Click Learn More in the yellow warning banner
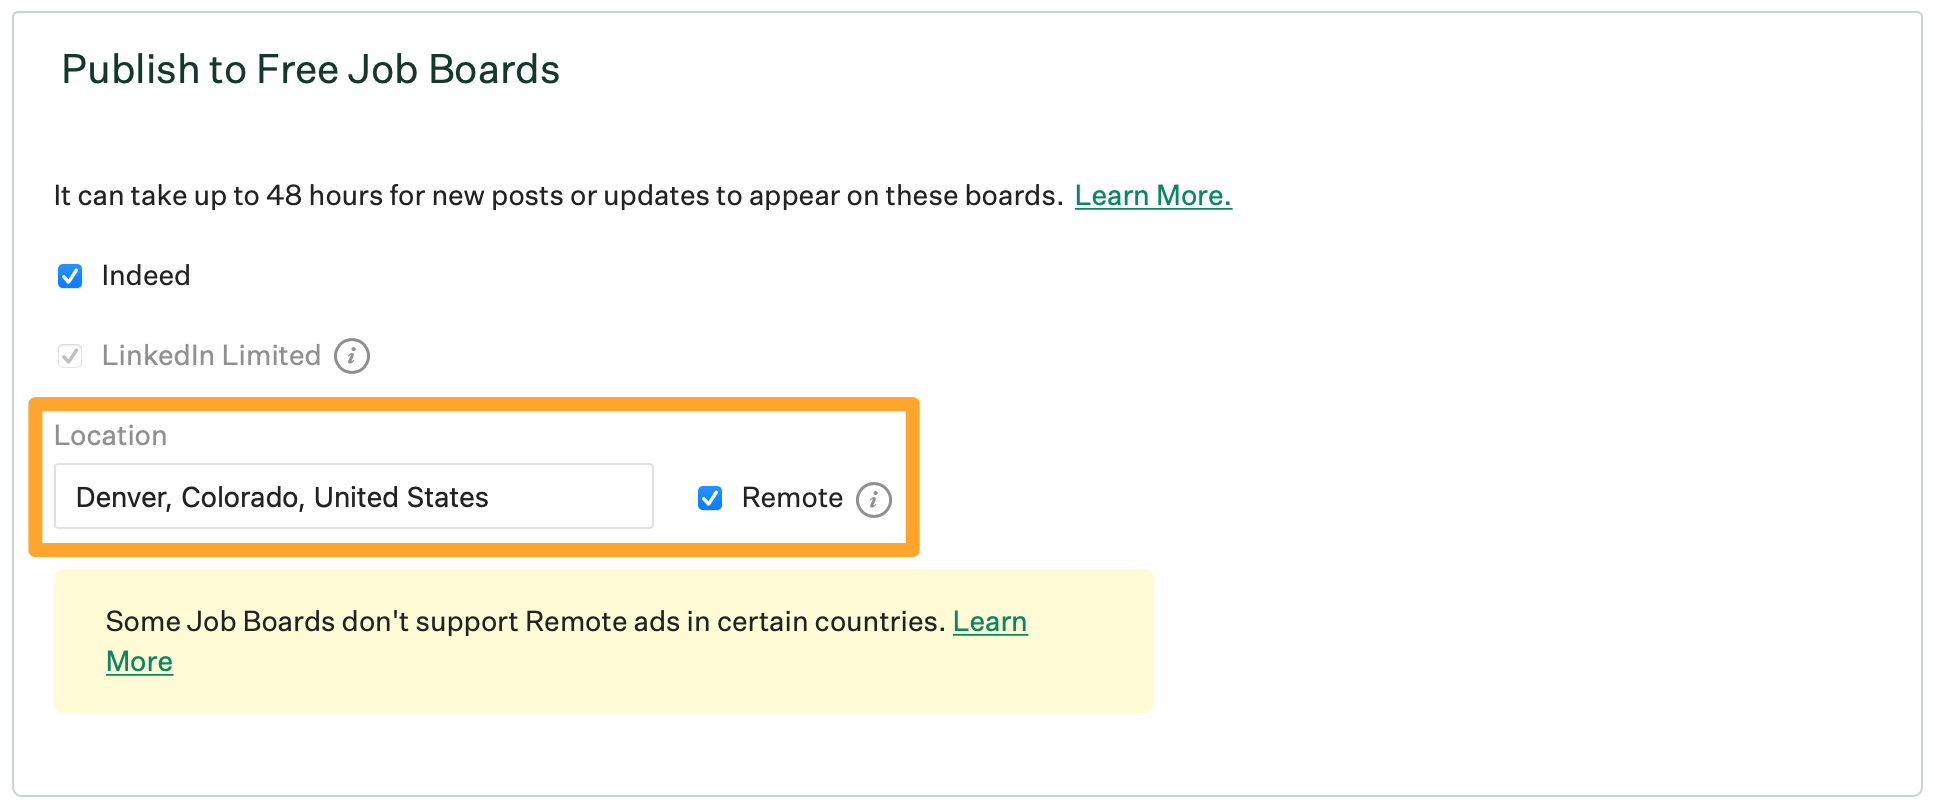Image resolution: width=1934 pixels, height=808 pixels. [989, 621]
